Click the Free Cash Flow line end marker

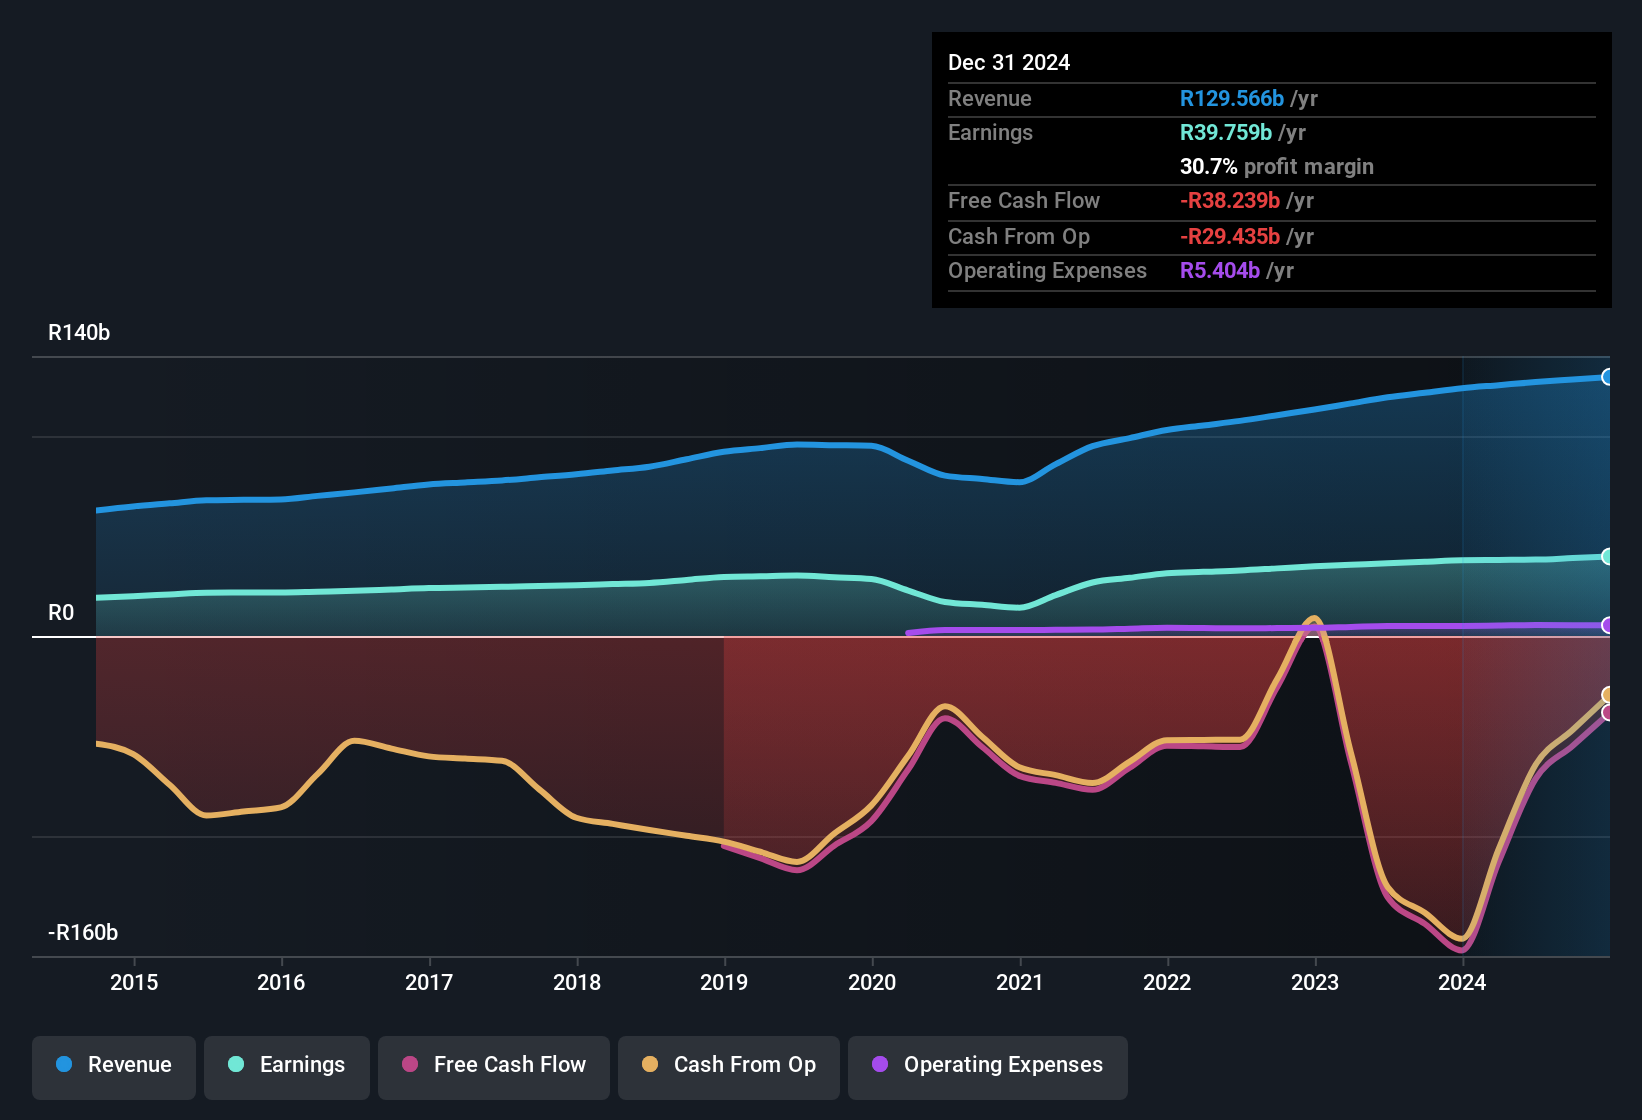tap(1608, 713)
